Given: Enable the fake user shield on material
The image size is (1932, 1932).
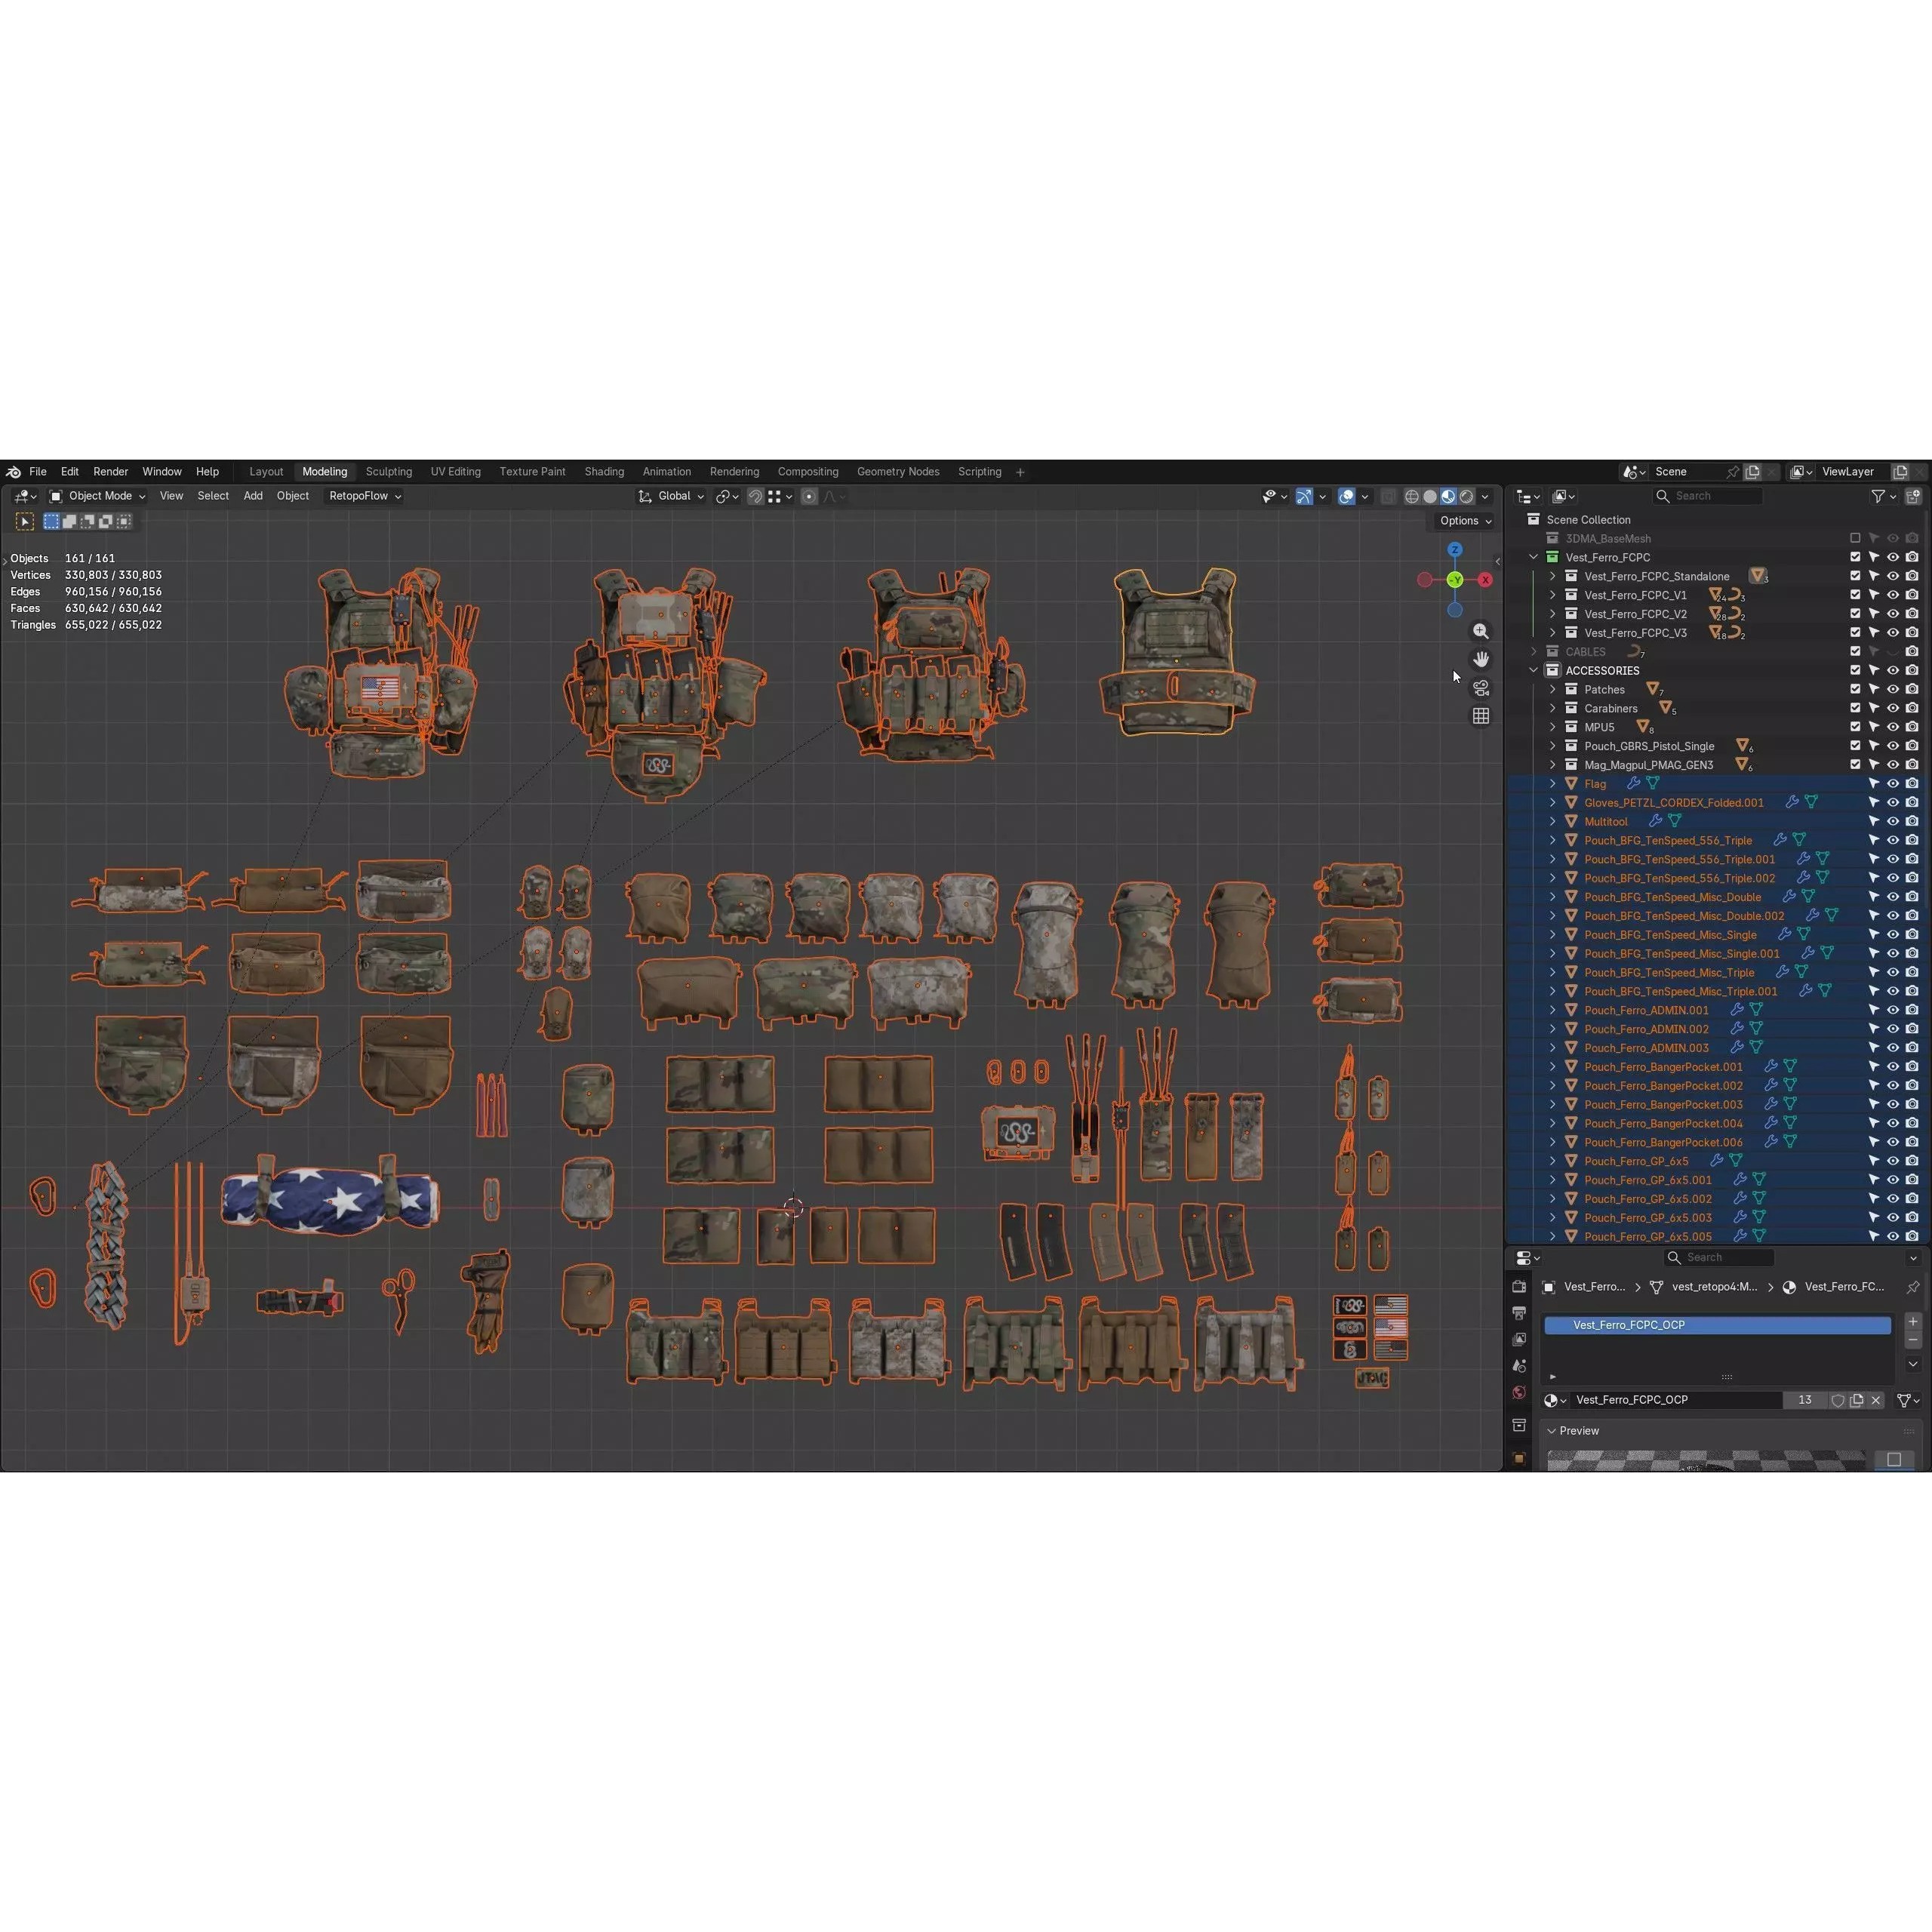Looking at the screenshot, I should point(1839,1400).
